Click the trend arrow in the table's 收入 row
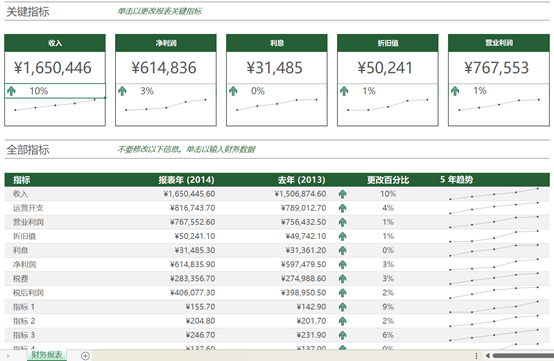The image size is (554, 361). click(342, 194)
